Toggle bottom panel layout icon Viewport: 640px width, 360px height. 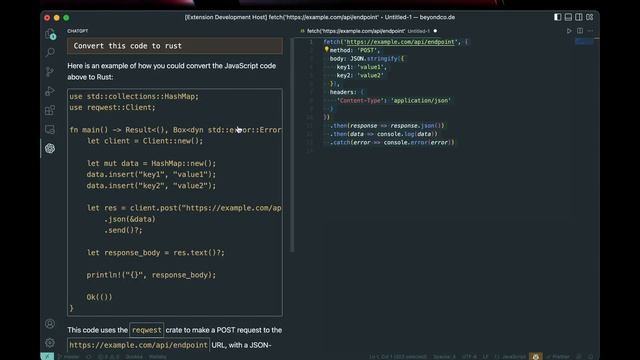[x=568, y=17]
